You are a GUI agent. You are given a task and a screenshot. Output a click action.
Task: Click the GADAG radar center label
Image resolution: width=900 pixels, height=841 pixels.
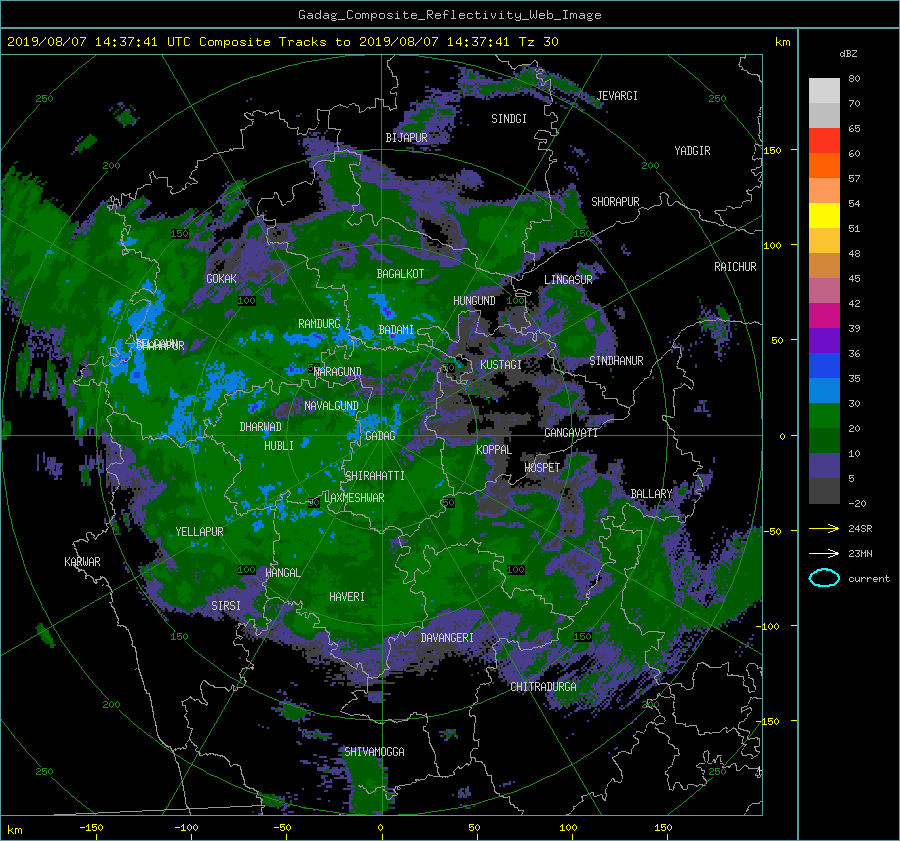pos(380,436)
